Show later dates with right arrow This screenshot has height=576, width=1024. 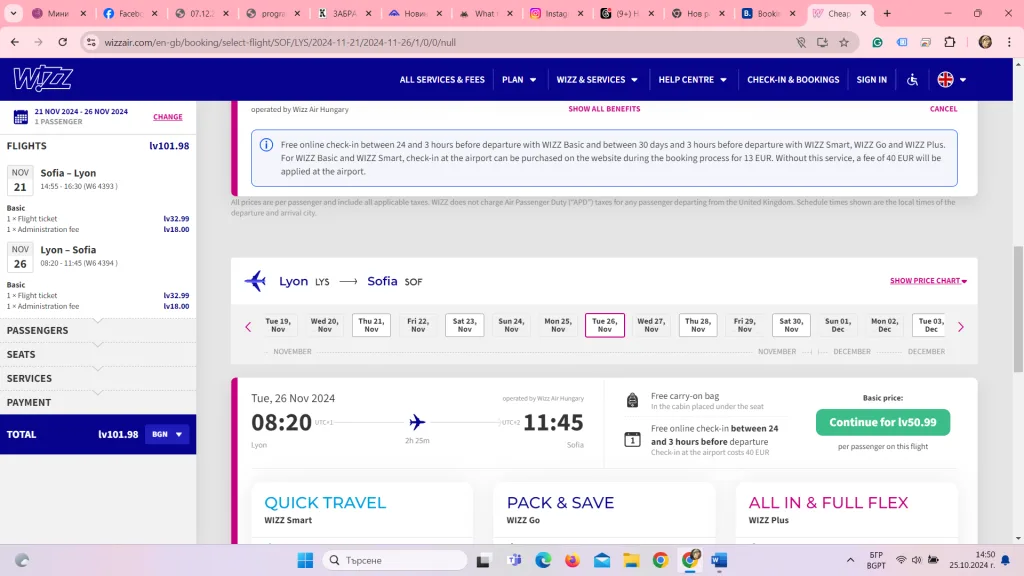tap(961, 327)
